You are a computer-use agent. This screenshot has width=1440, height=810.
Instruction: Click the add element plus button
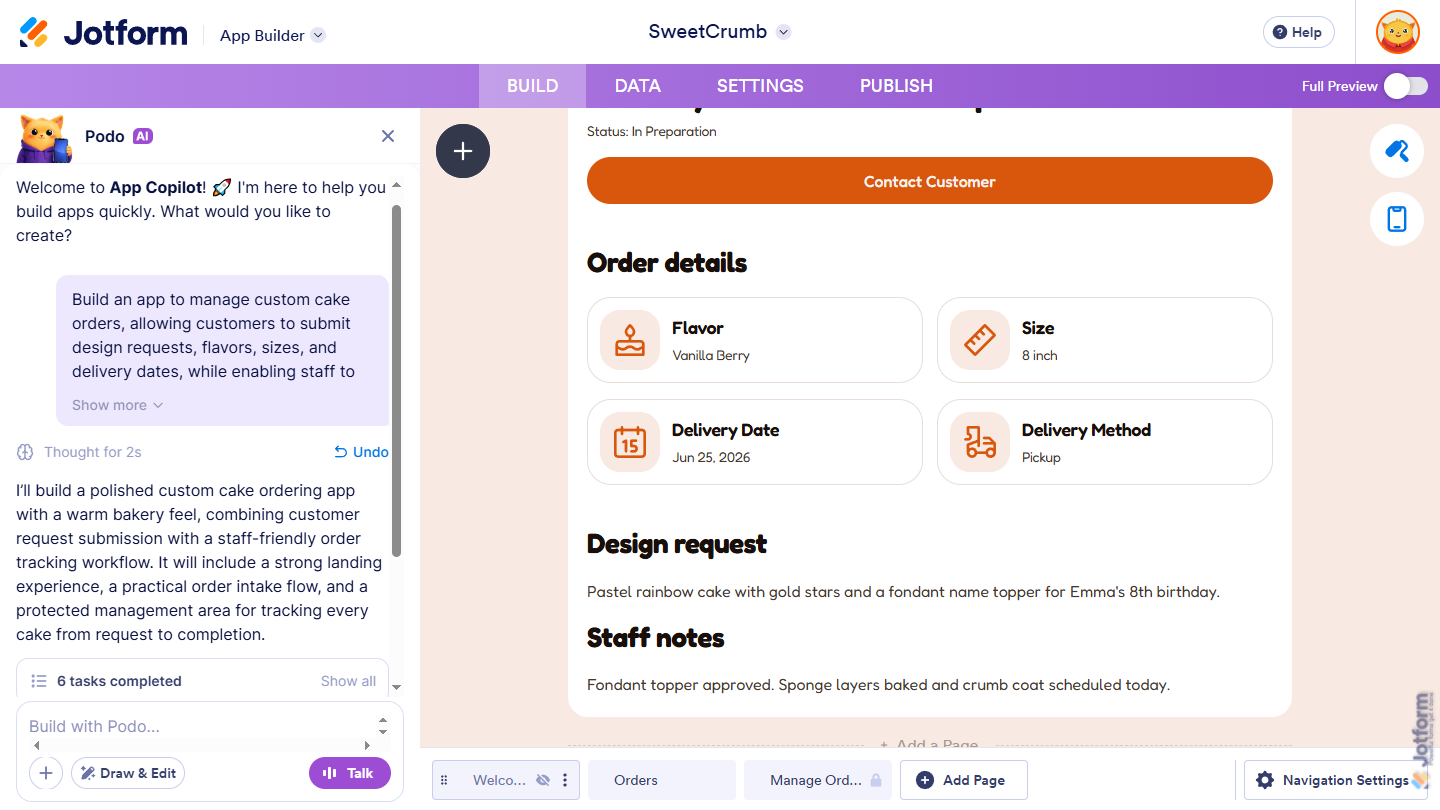[463, 151]
